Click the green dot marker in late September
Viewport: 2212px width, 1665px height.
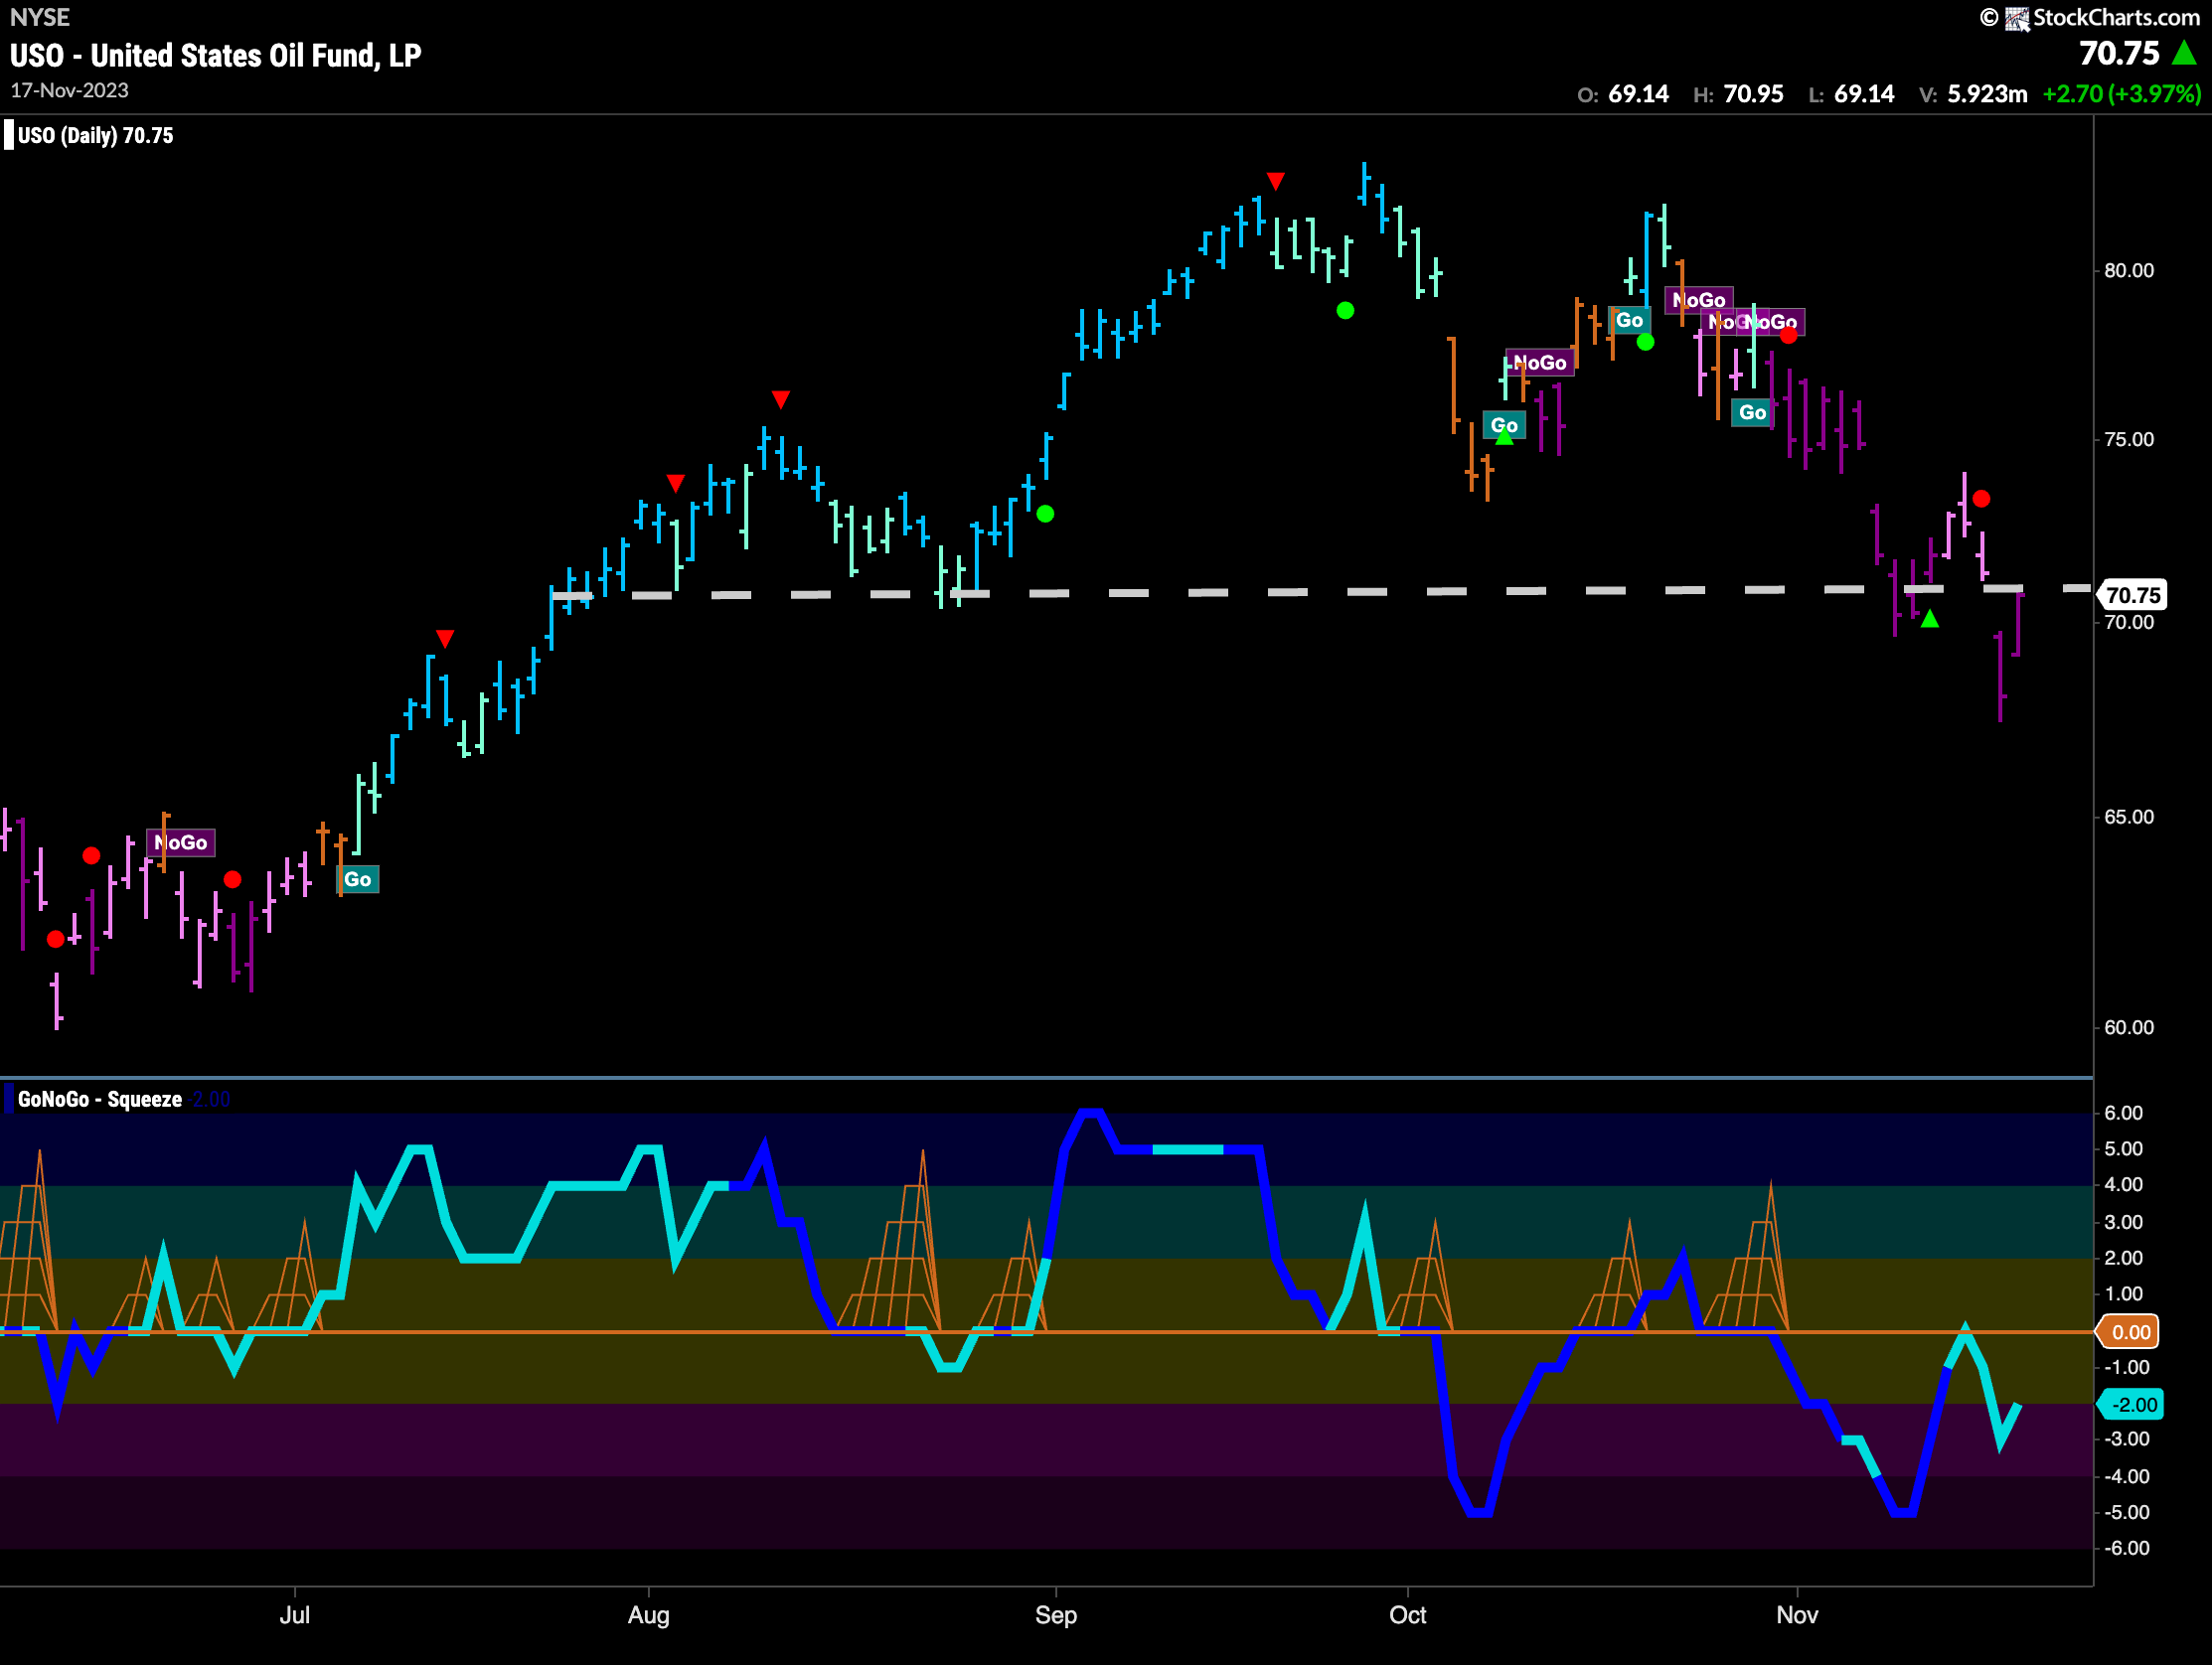[1345, 311]
